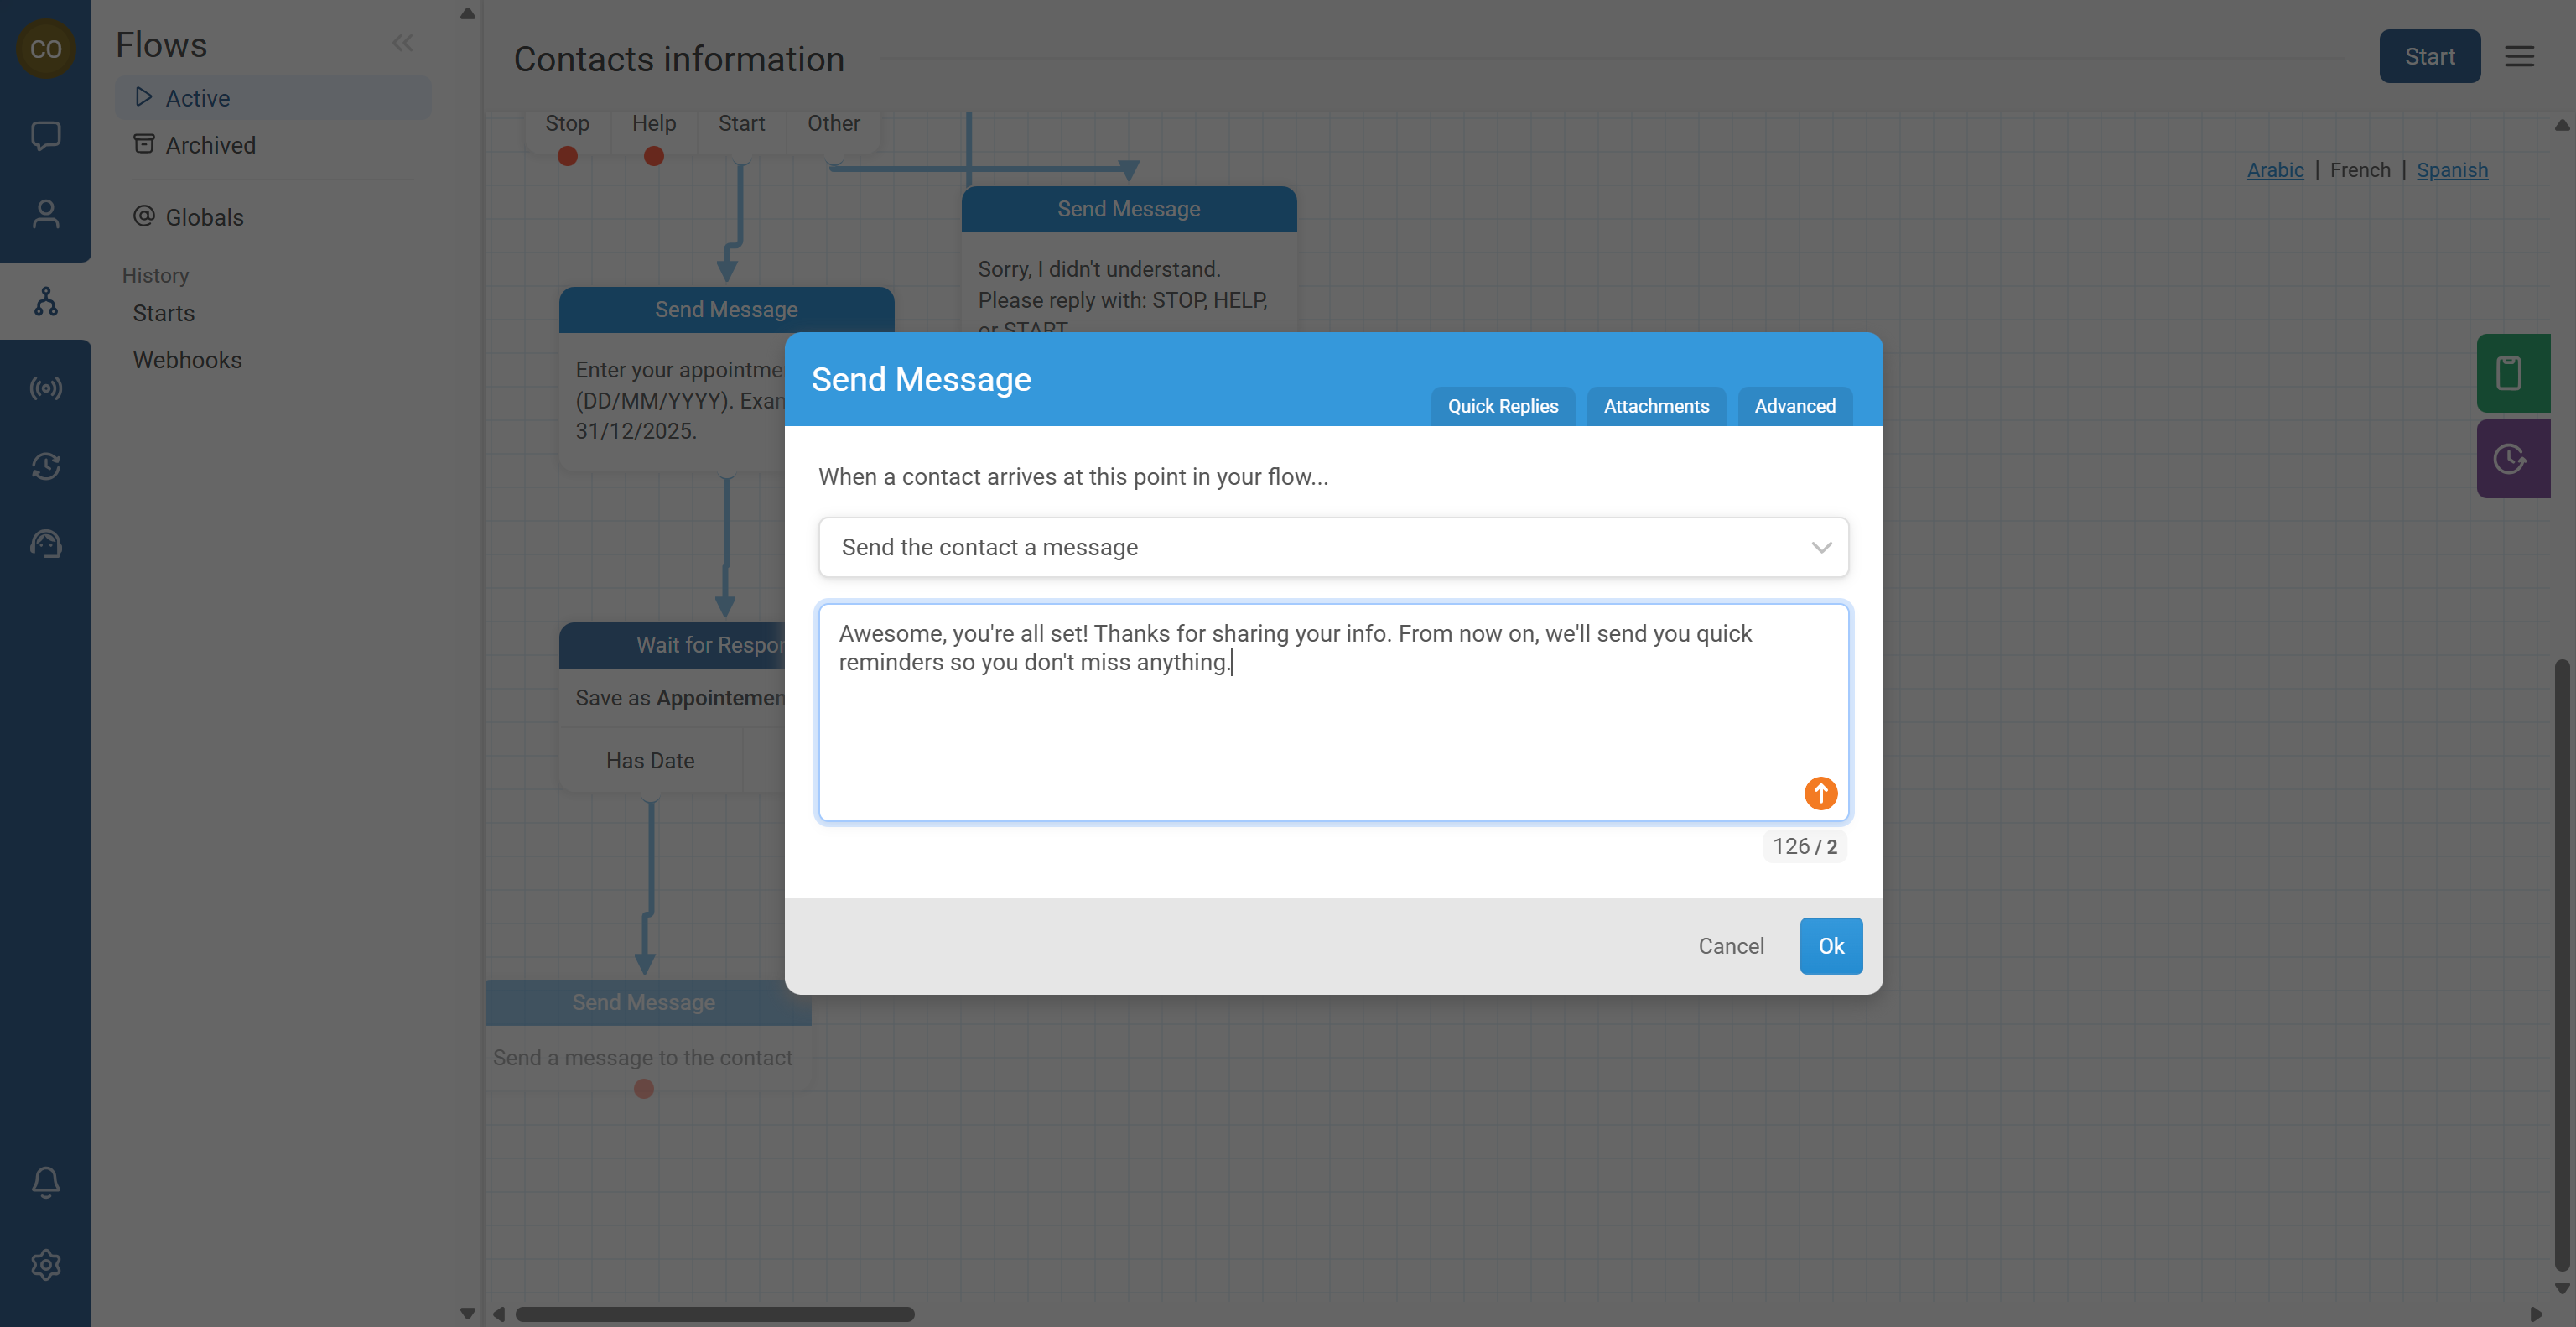Open the hamburger menu near Start
The image size is (2576, 1327).
point(2518,57)
